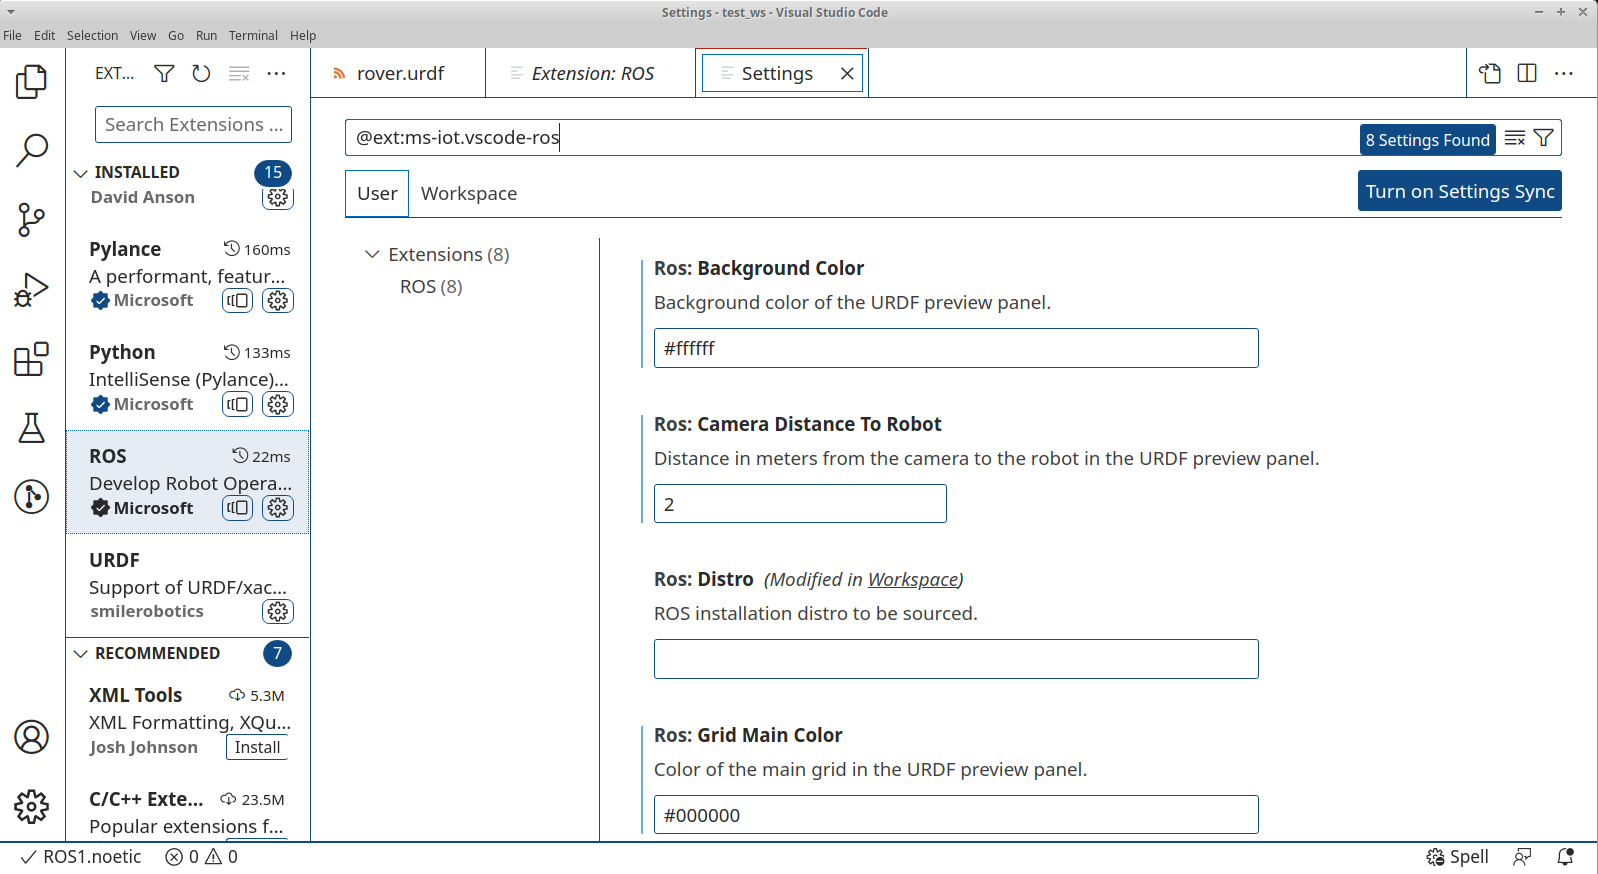The width and height of the screenshot is (1598, 874).
Task: Open the settings filter funnel
Action: click(1544, 138)
